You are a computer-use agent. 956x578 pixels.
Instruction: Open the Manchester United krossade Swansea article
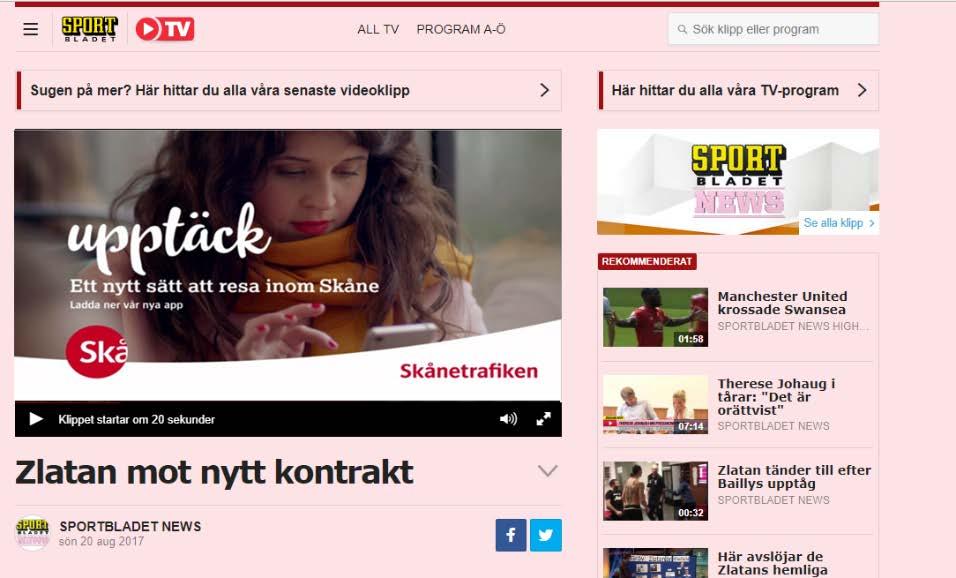[x=782, y=303]
